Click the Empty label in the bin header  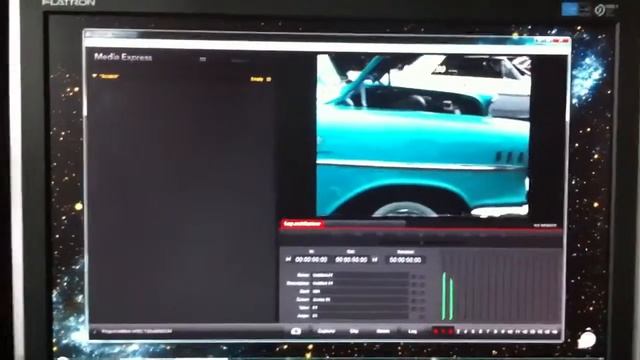click(x=257, y=79)
